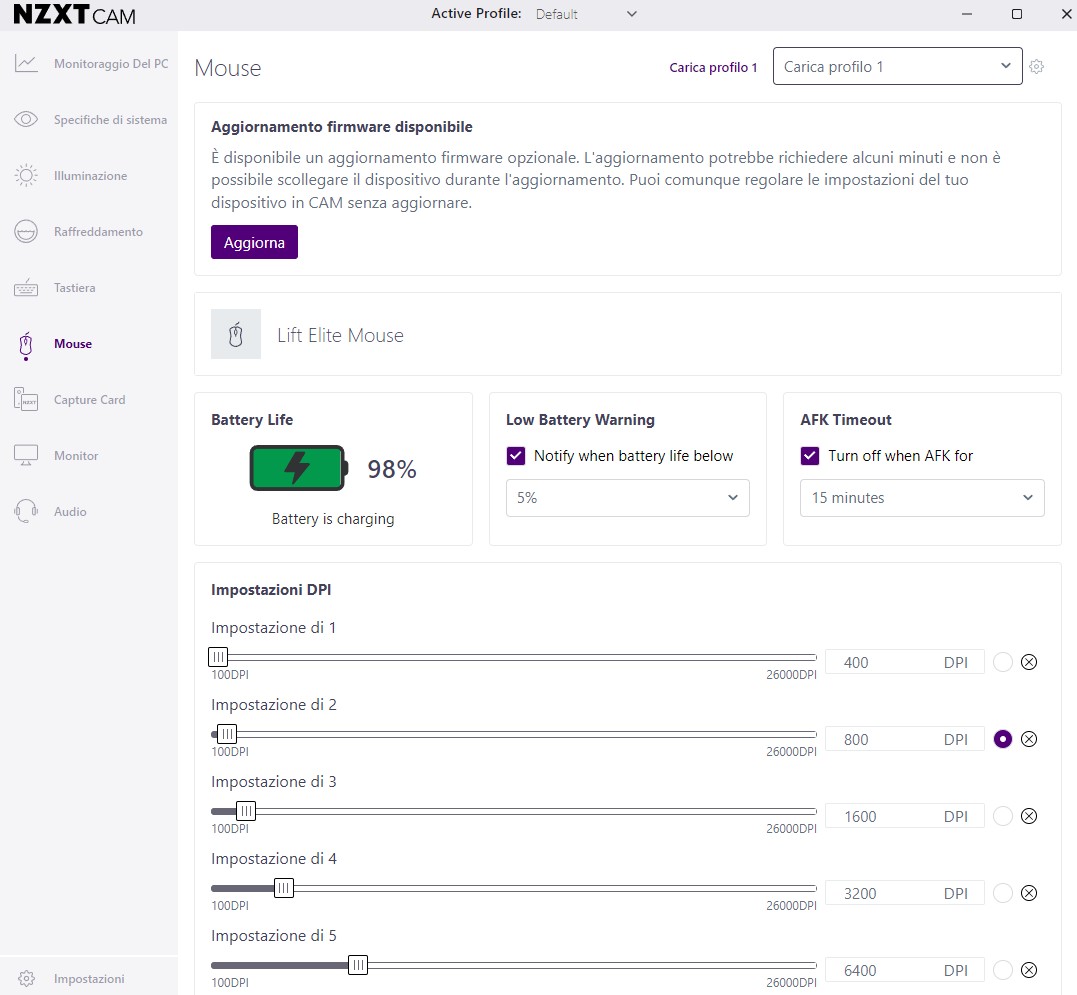Disable Turn off when AFK for checkbox
Screen dimensions: 1077x995
point(810,456)
